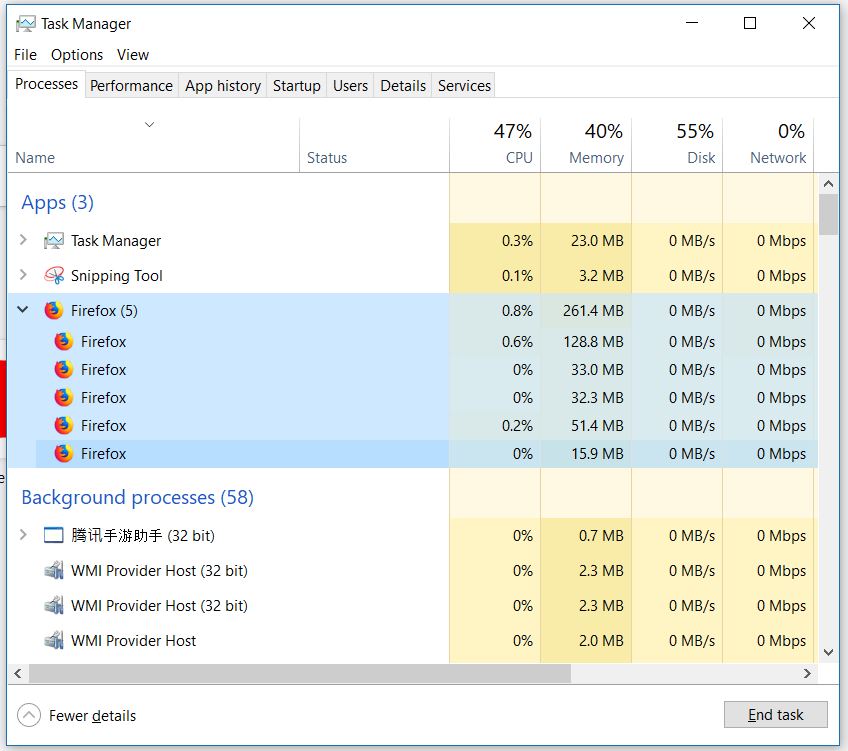Sort by the 40% Memory column header

pyautogui.click(x=586, y=145)
